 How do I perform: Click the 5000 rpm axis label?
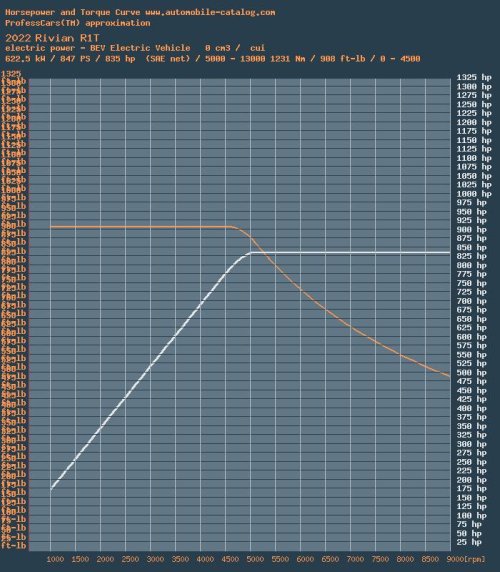[255, 559]
